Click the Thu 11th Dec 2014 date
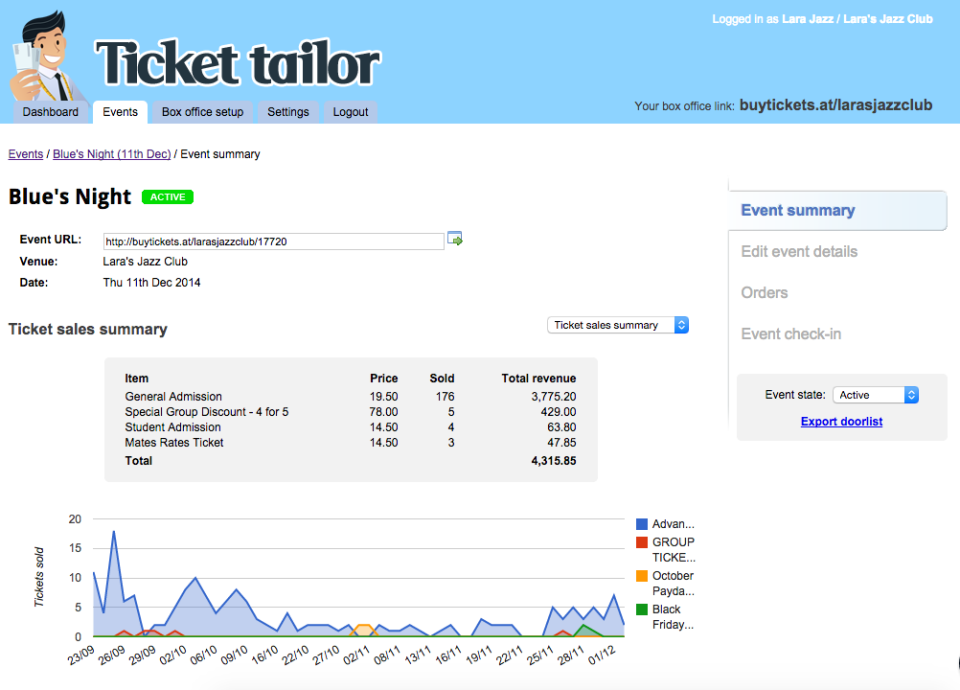This screenshot has height=690, width=960. pyautogui.click(x=152, y=283)
